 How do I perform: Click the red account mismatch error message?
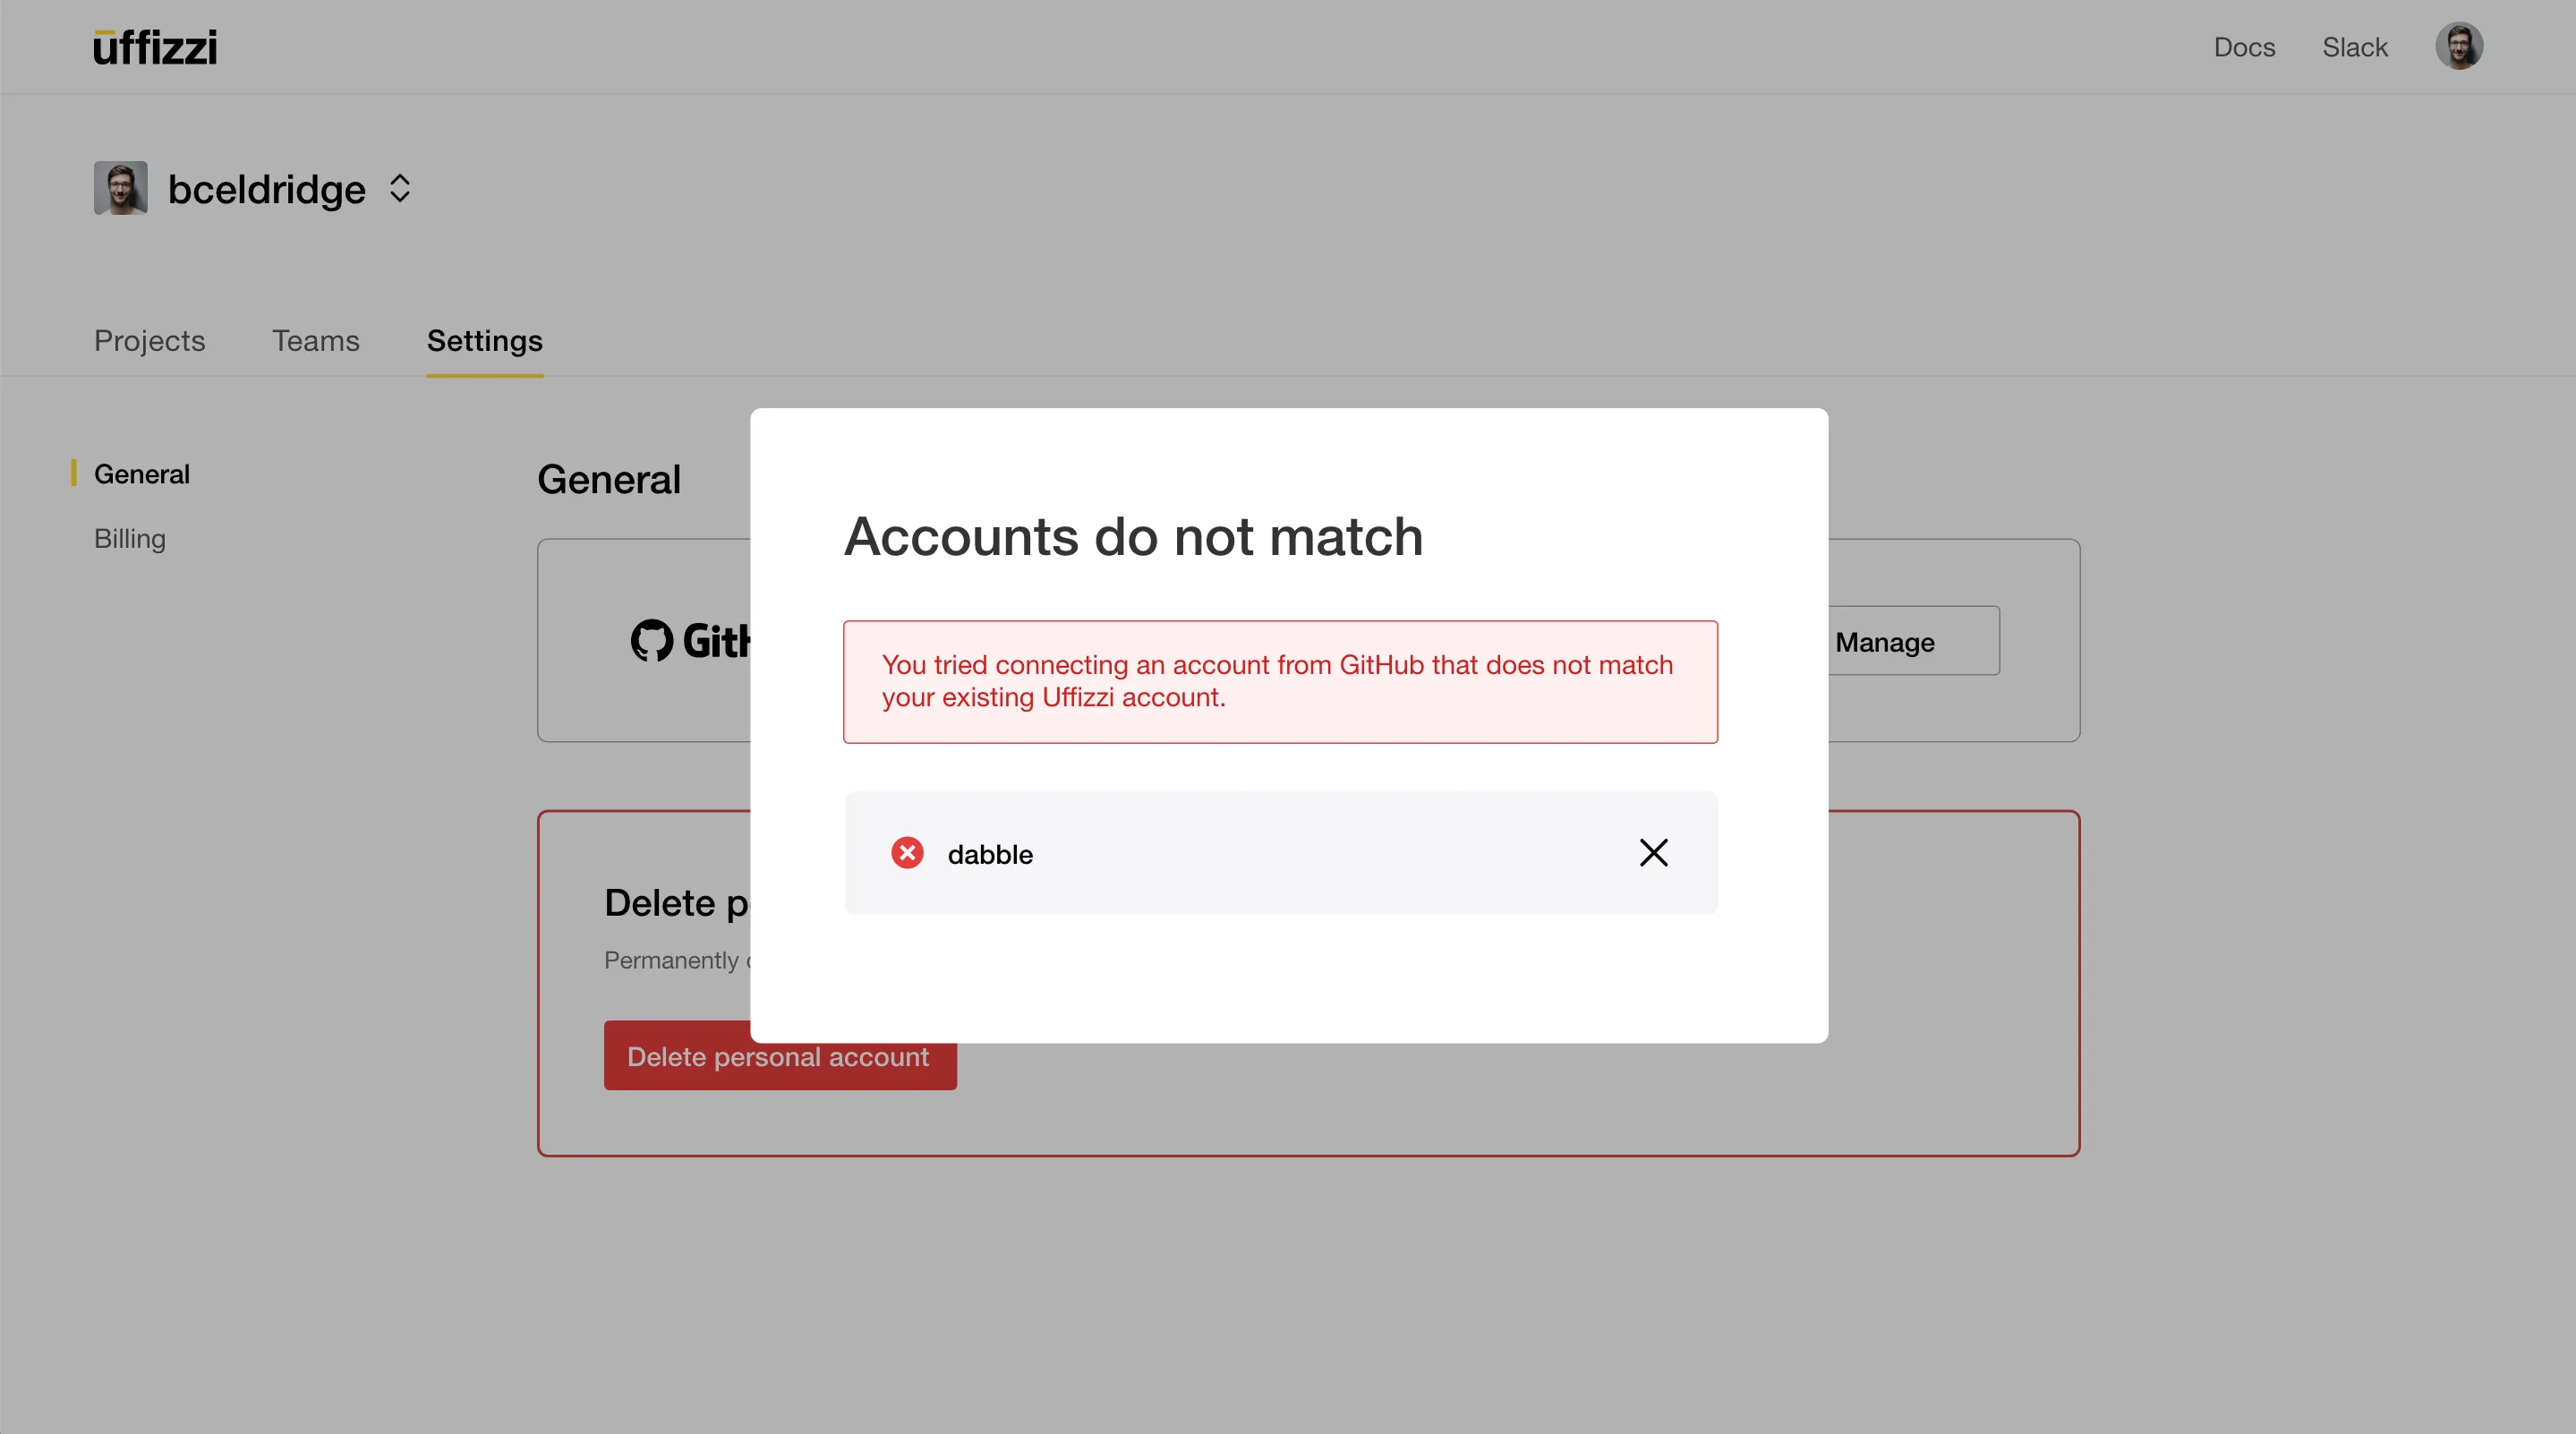[1279, 681]
